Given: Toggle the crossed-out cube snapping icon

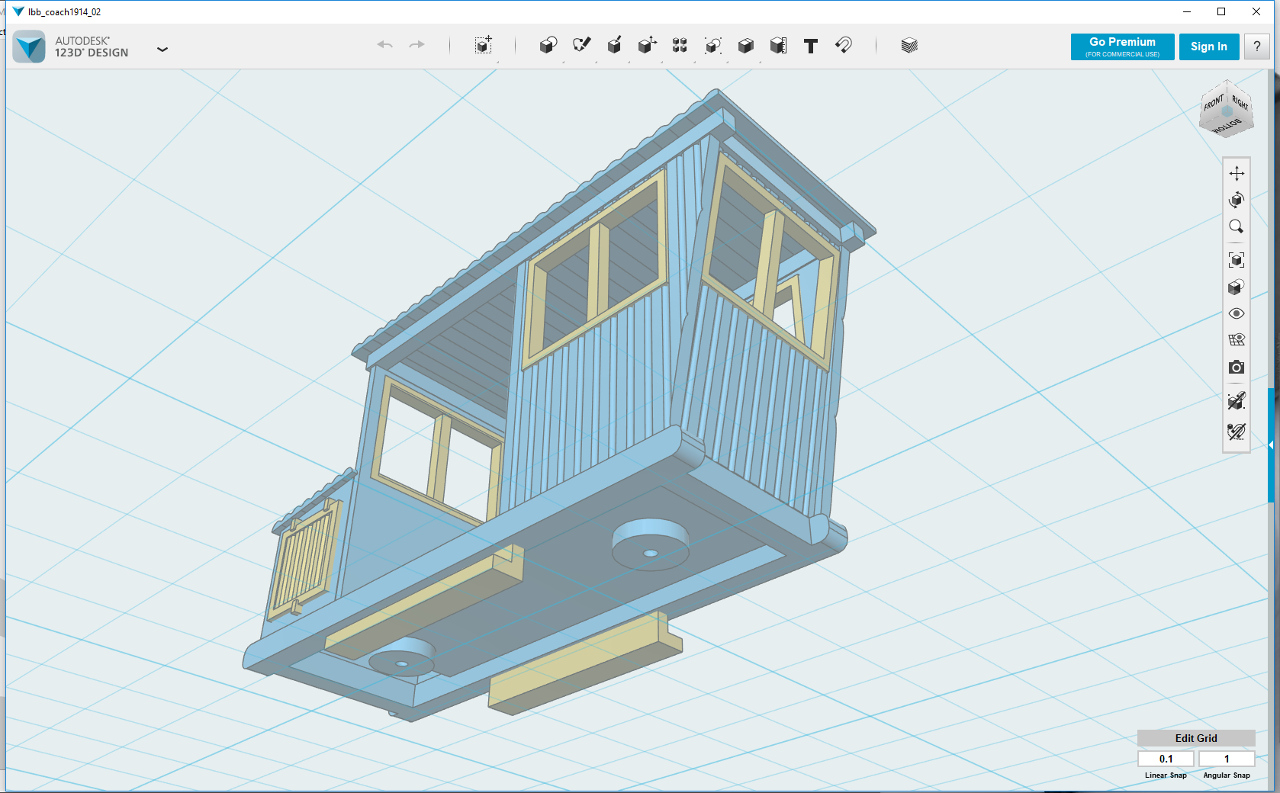Looking at the screenshot, I should 1236,401.
